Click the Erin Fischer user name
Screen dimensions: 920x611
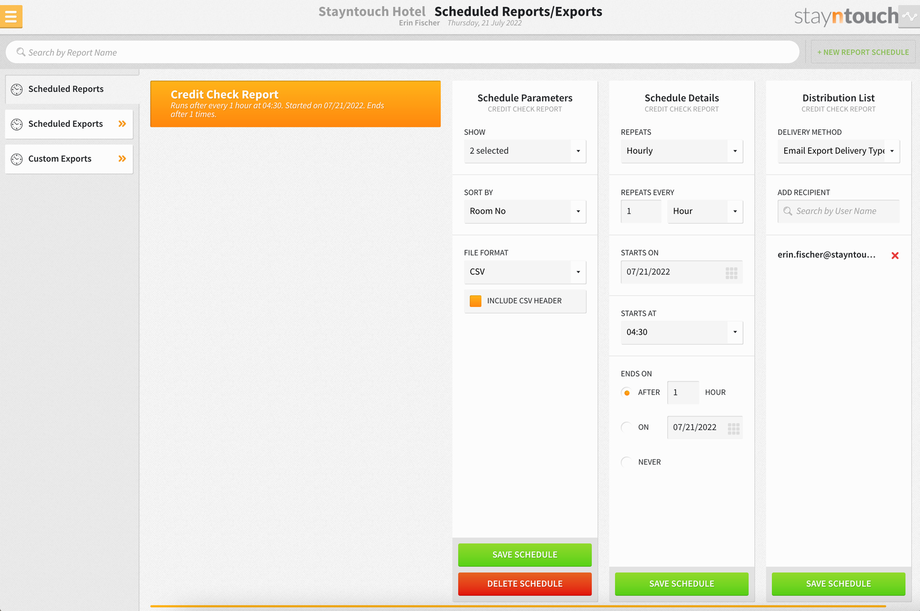click(419, 23)
